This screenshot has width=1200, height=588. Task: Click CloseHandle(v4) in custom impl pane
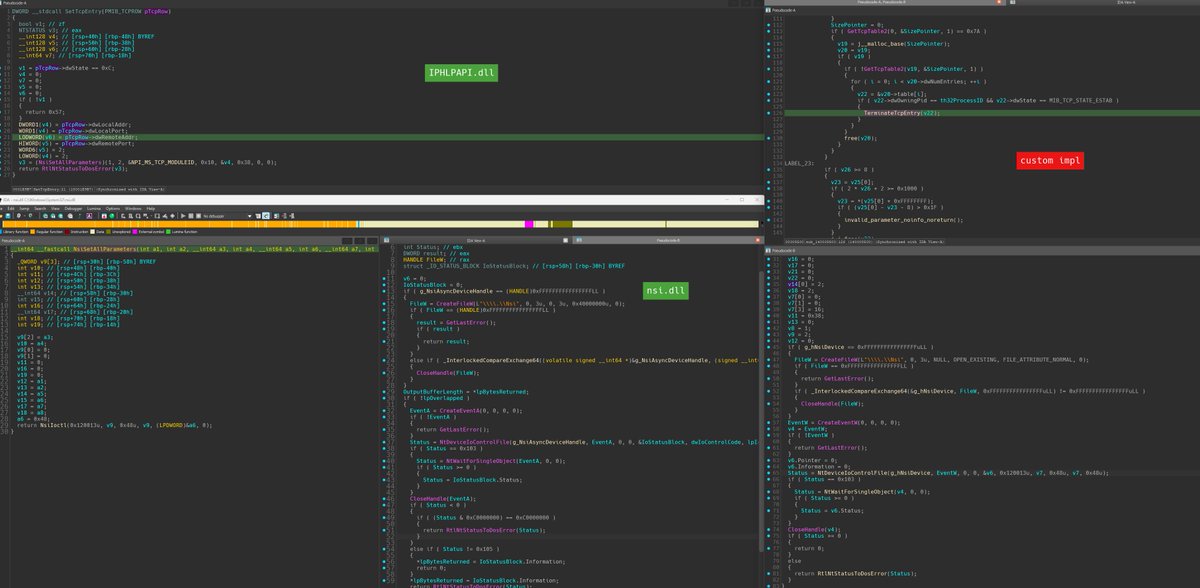(816, 528)
